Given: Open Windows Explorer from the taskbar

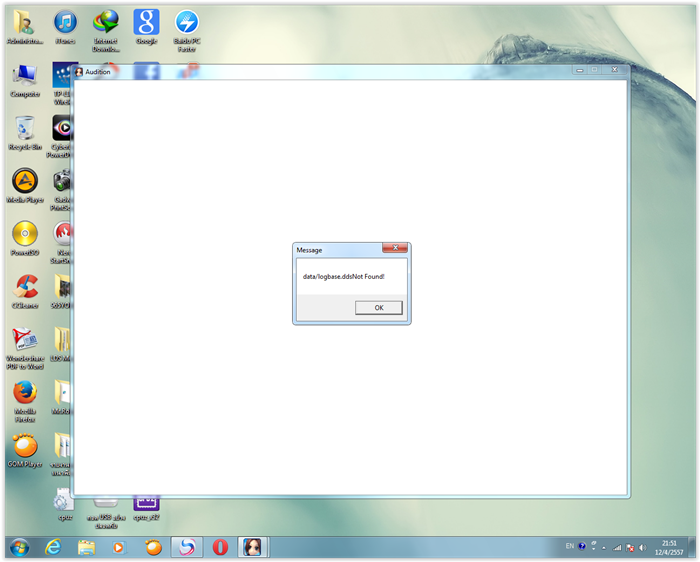Looking at the screenshot, I should (86, 547).
